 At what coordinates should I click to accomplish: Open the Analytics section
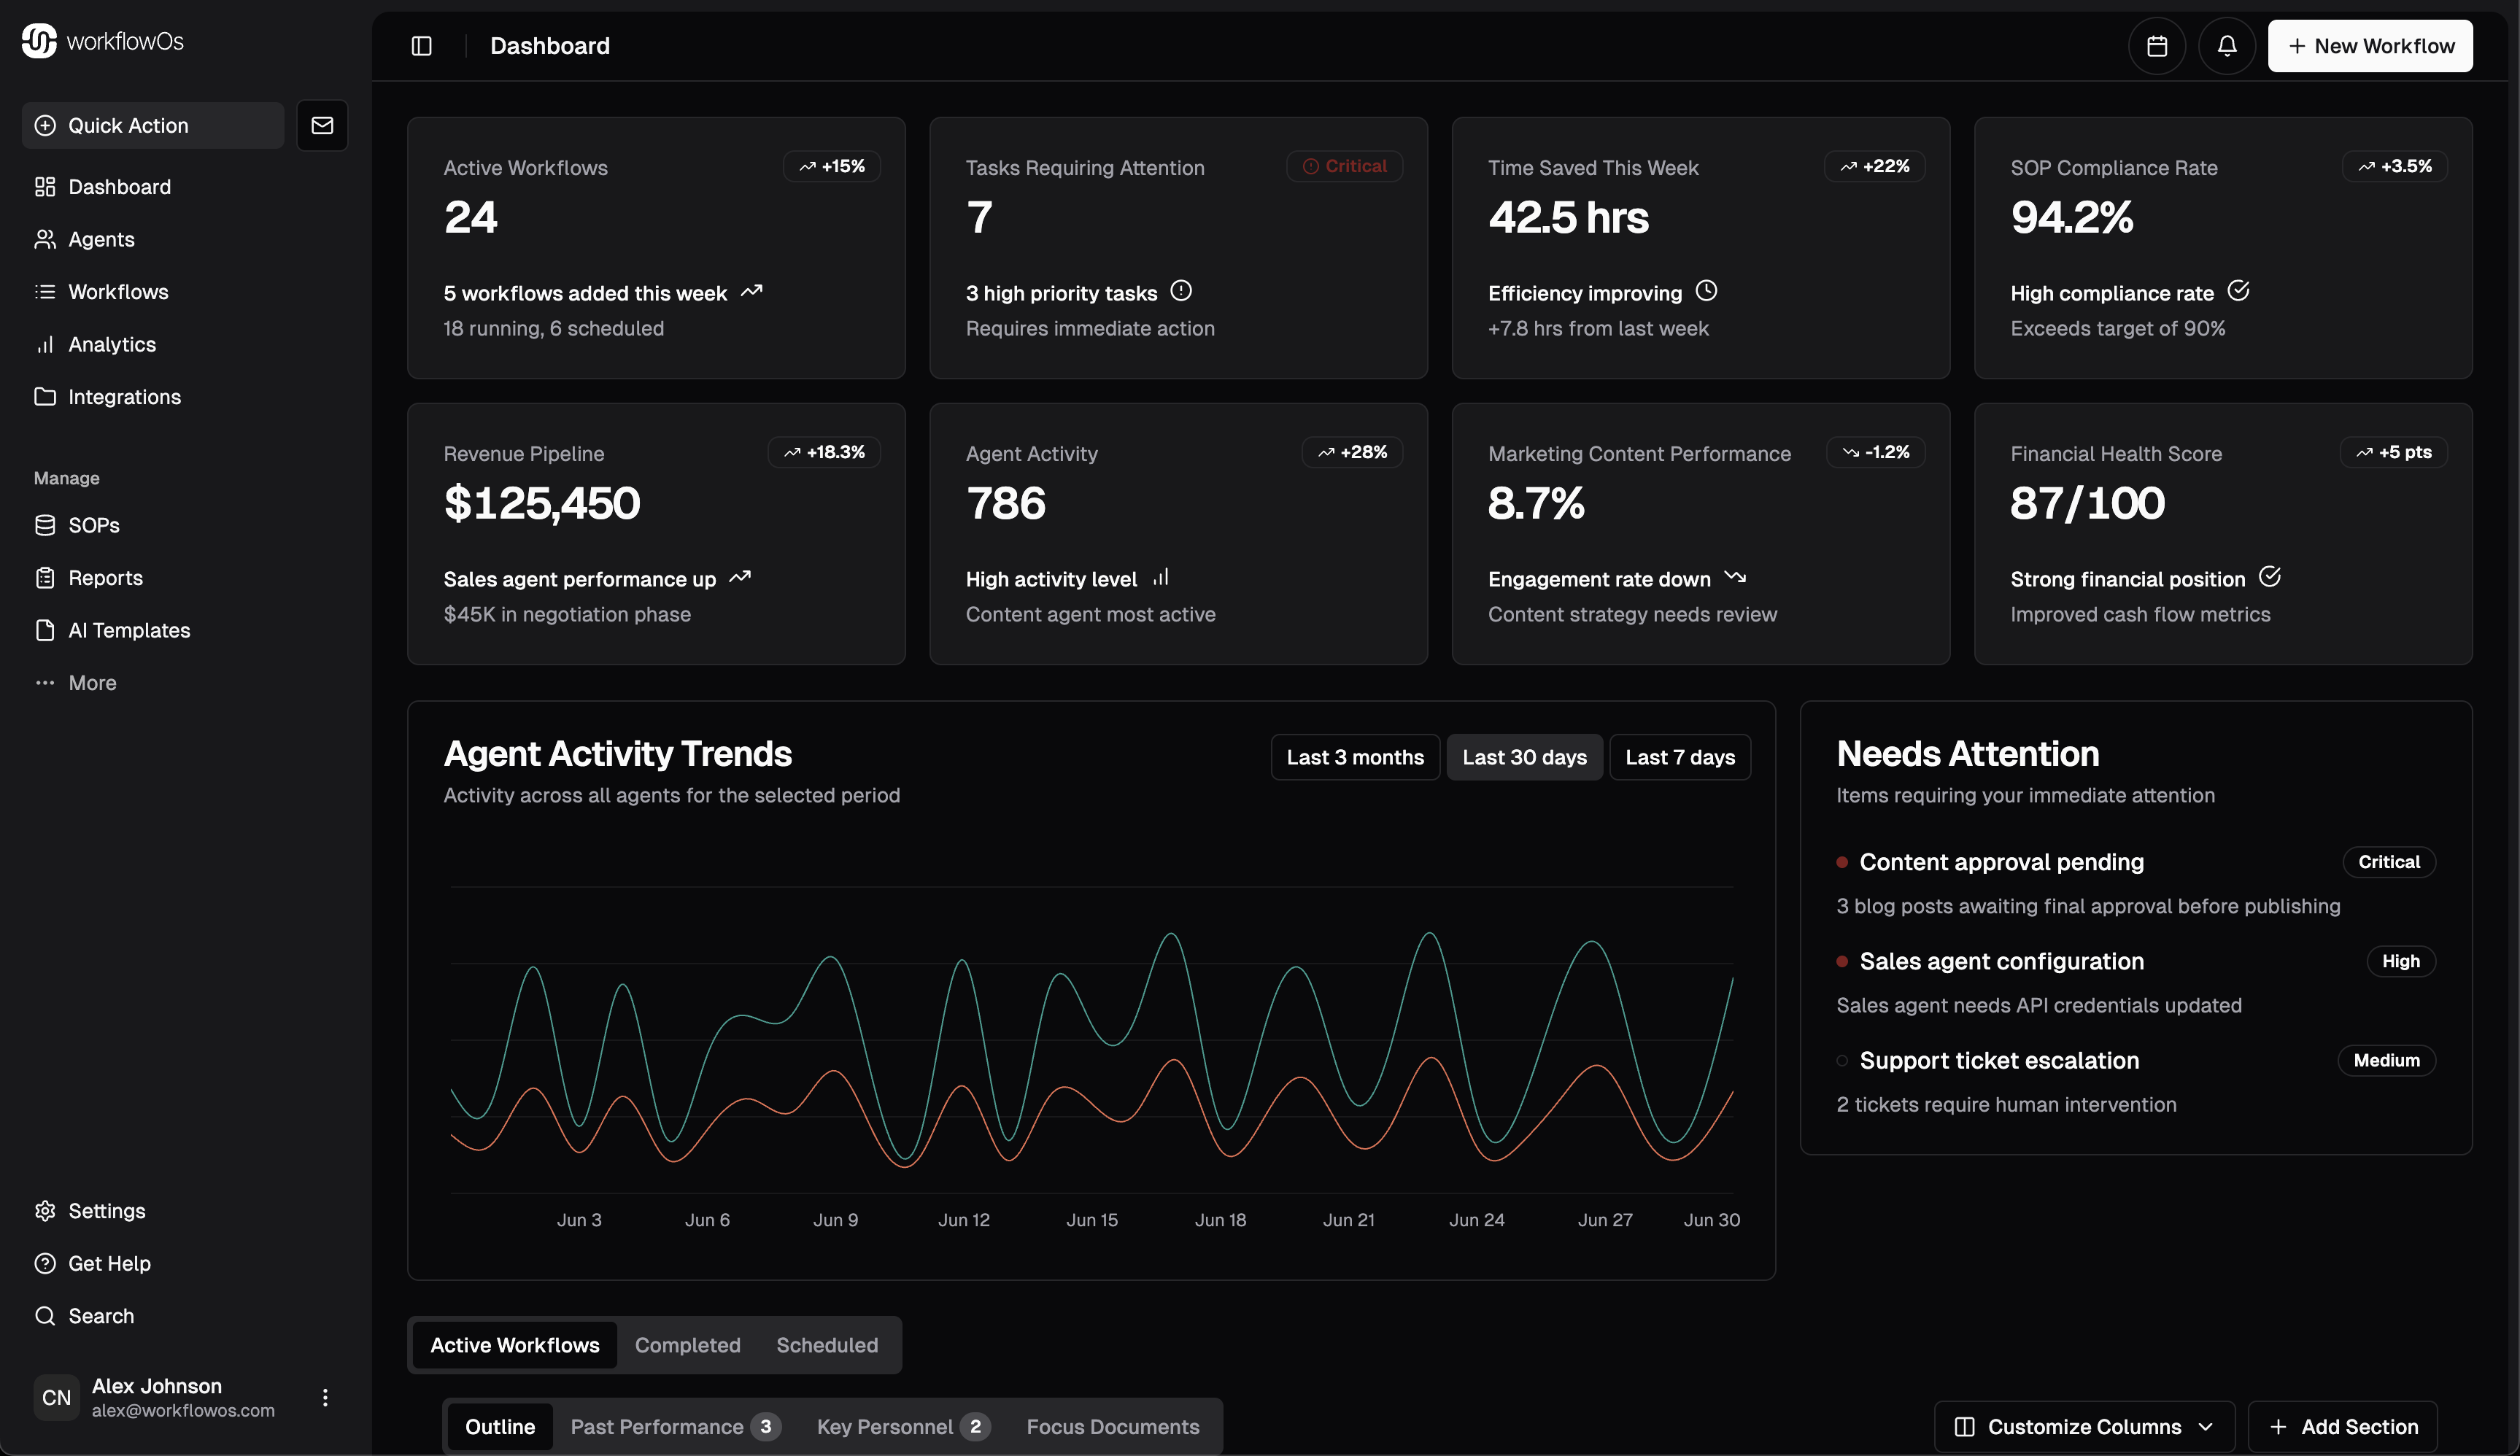111,344
